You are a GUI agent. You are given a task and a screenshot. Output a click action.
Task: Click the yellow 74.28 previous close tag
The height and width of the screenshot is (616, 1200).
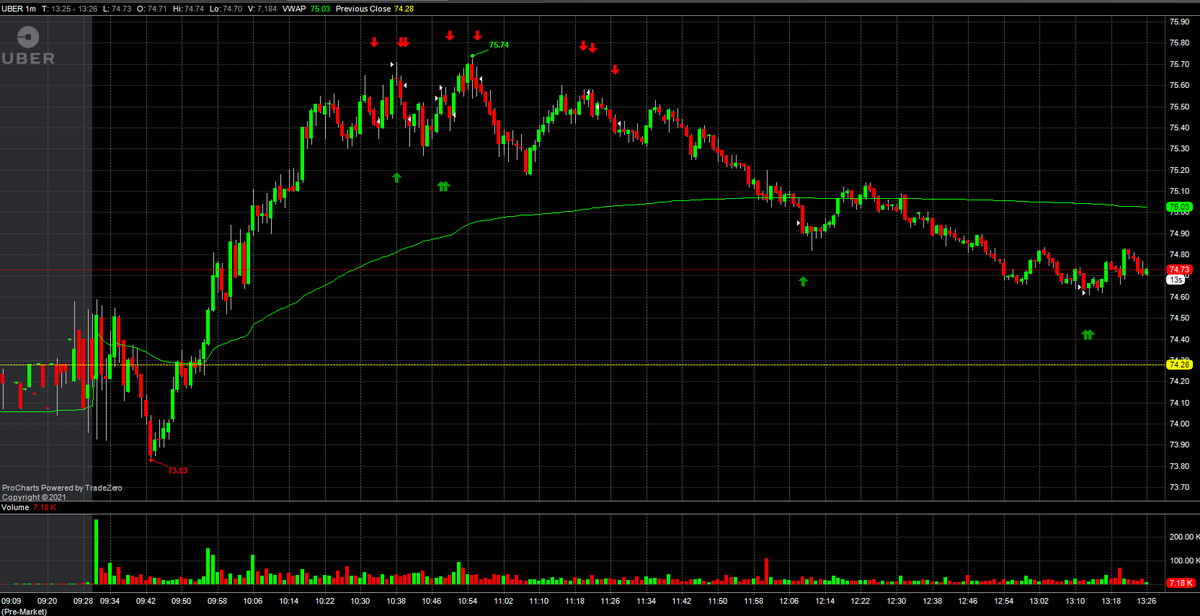[1177, 365]
